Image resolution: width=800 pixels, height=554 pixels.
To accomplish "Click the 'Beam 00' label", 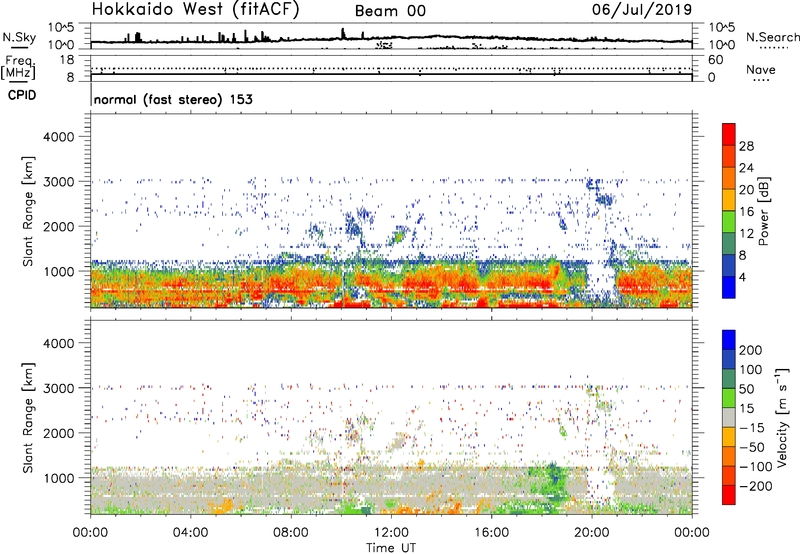I will (390, 11).
